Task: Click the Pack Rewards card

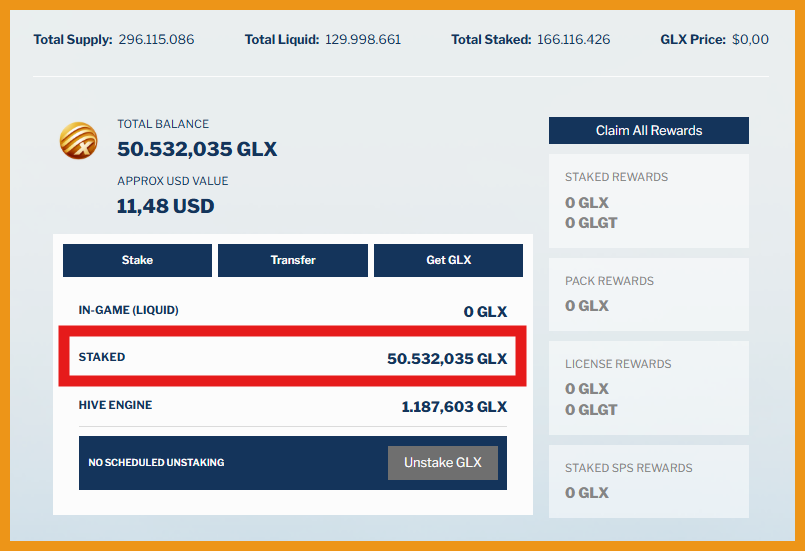Action: point(648,294)
